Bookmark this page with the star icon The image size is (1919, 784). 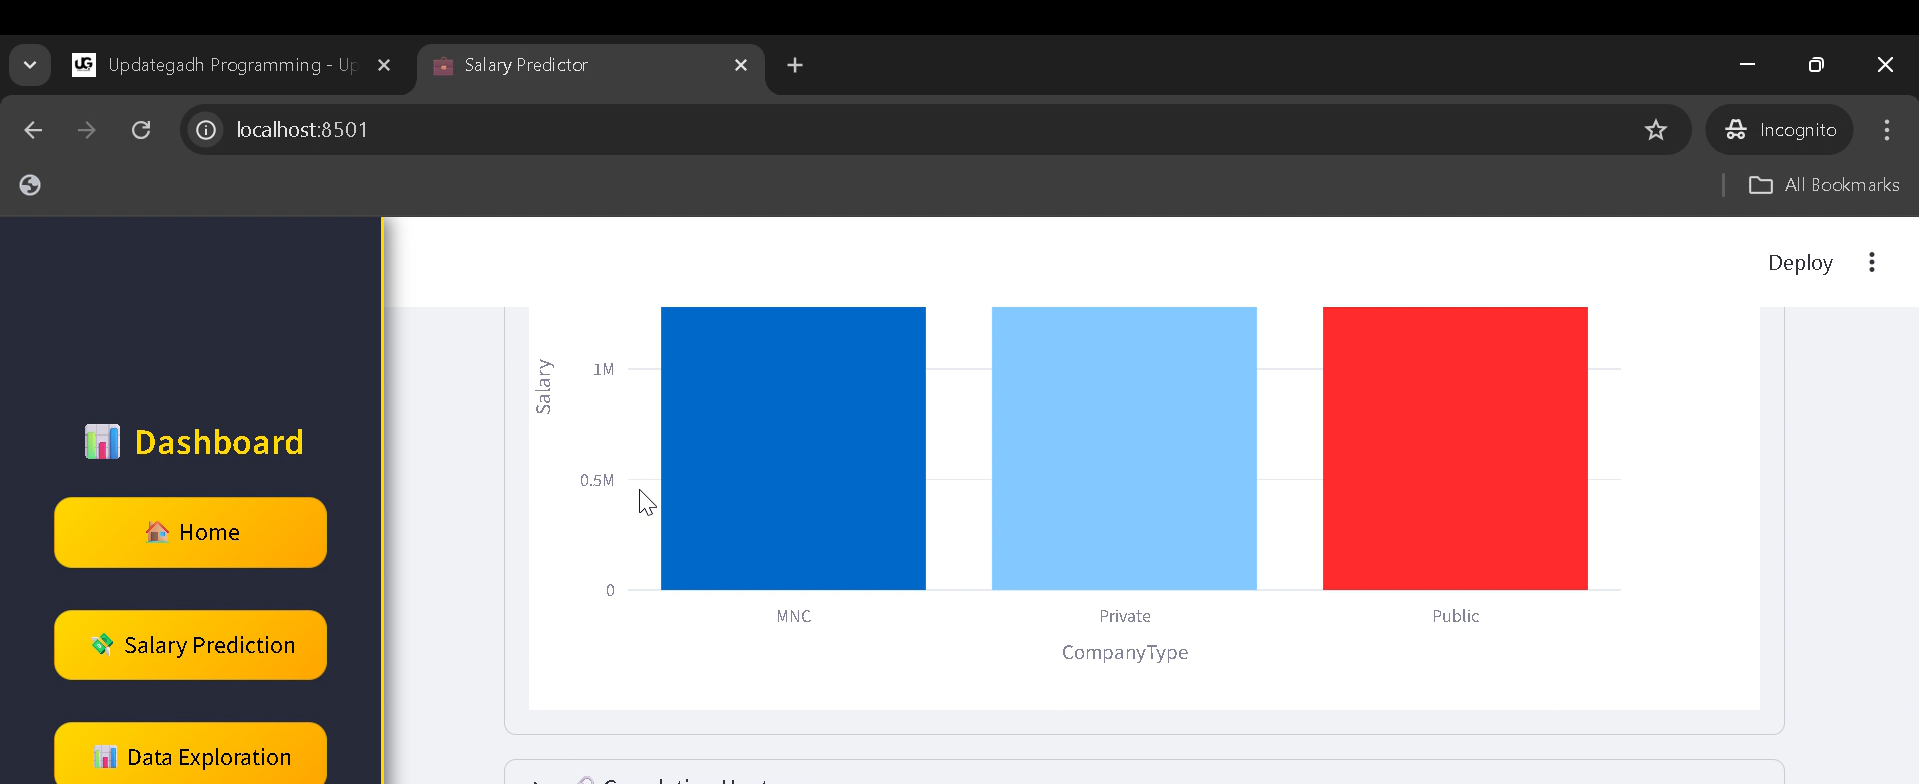1655,130
